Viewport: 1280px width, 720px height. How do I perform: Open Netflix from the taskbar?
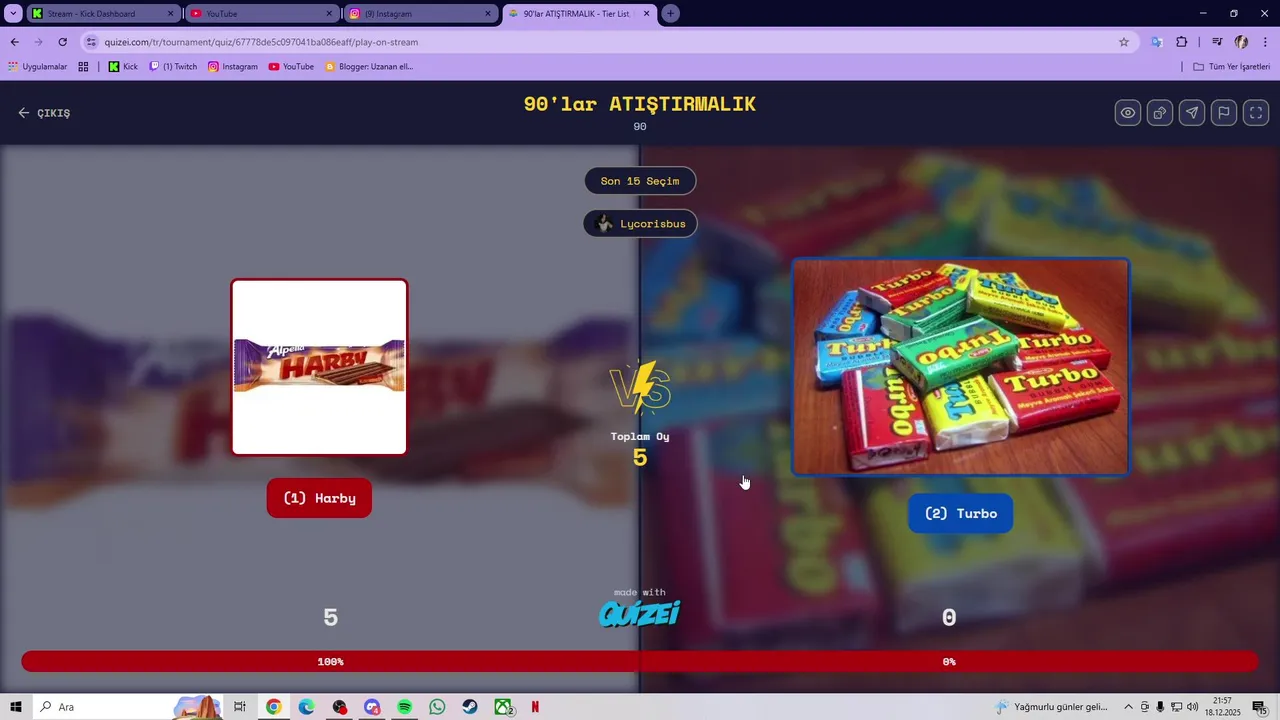535,707
